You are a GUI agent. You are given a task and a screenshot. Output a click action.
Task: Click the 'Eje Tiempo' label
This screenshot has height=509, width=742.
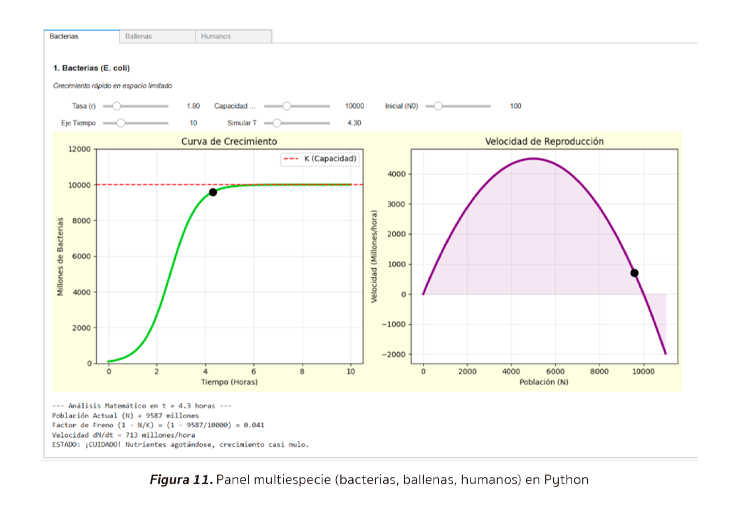[x=78, y=123]
